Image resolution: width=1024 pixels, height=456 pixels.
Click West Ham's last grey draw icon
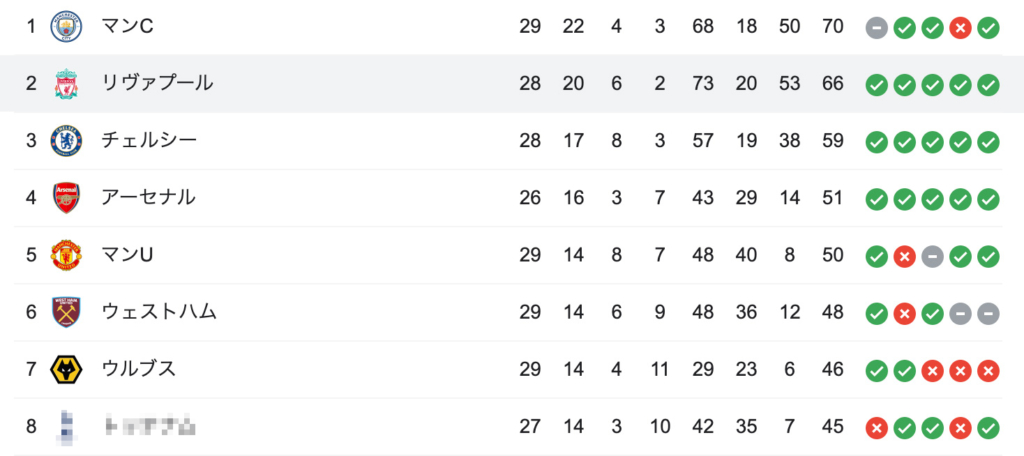(988, 314)
